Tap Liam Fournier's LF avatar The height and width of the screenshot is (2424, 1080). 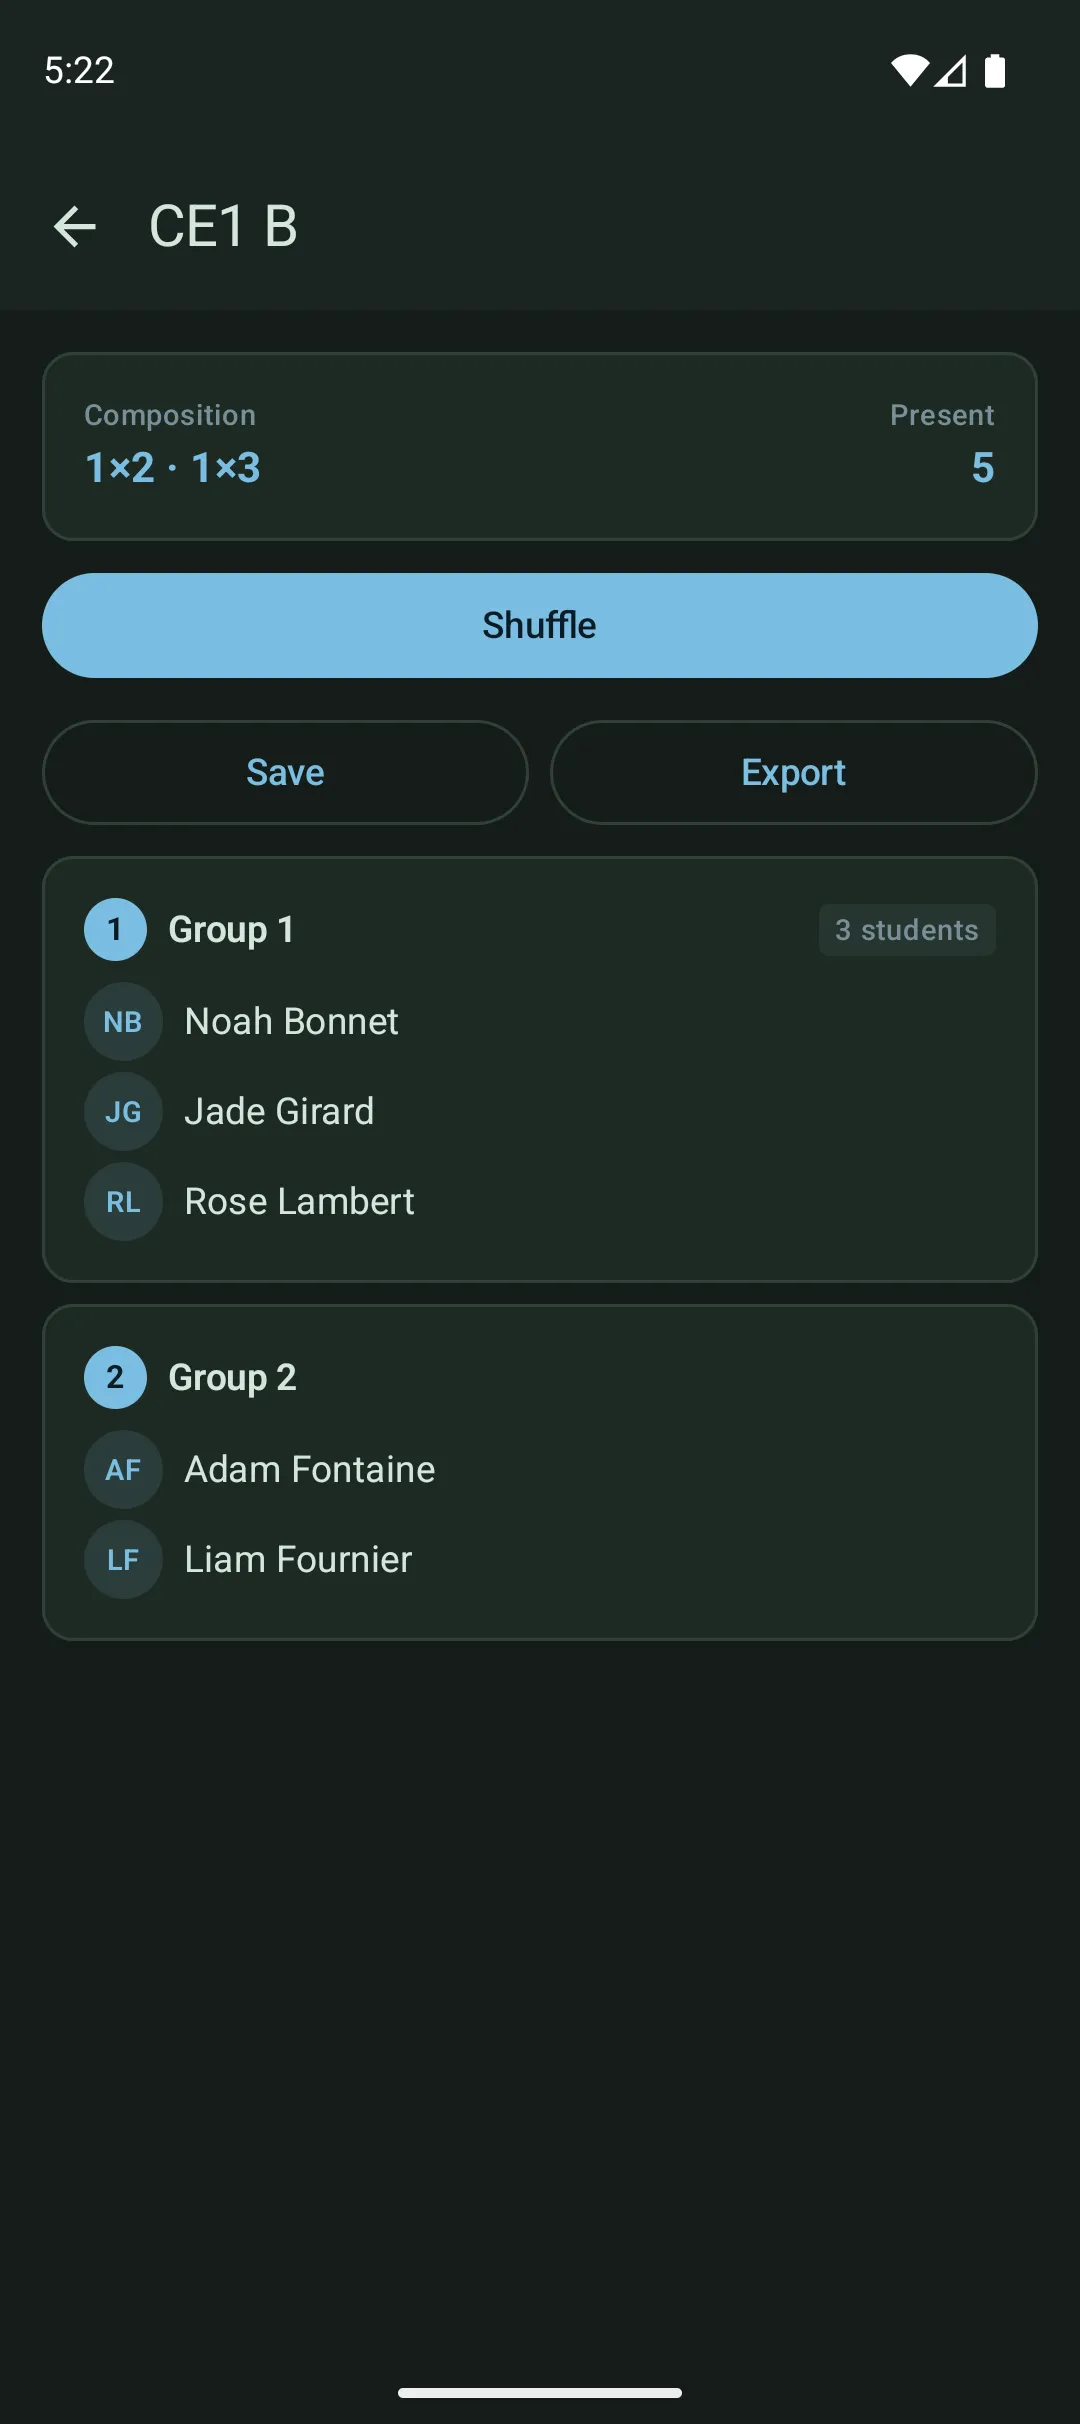coord(123,1558)
